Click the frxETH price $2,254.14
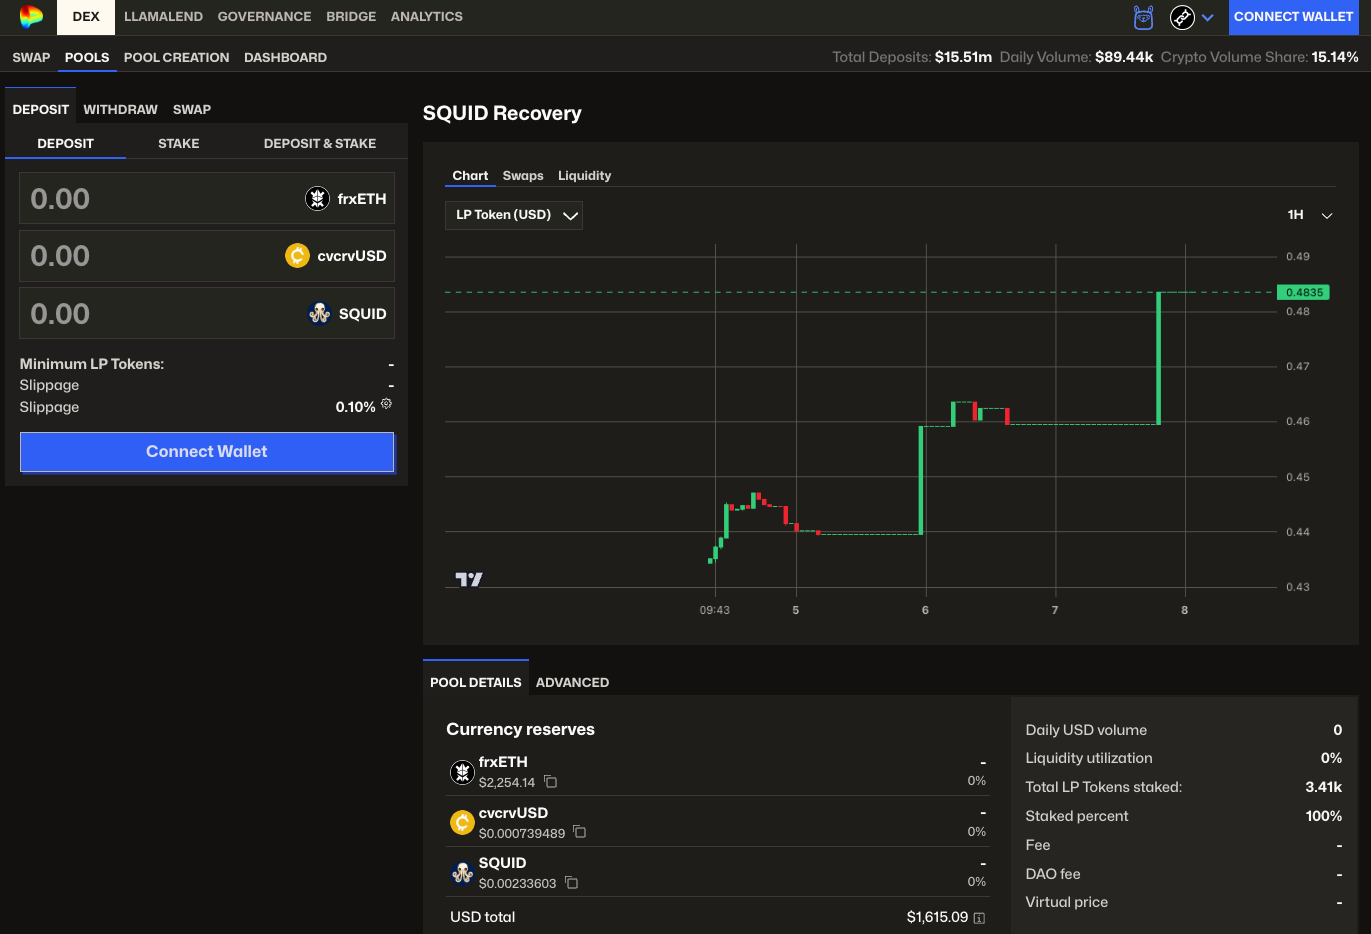Image resolution: width=1371 pixels, height=934 pixels. pyautogui.click(x=507, y=782)
